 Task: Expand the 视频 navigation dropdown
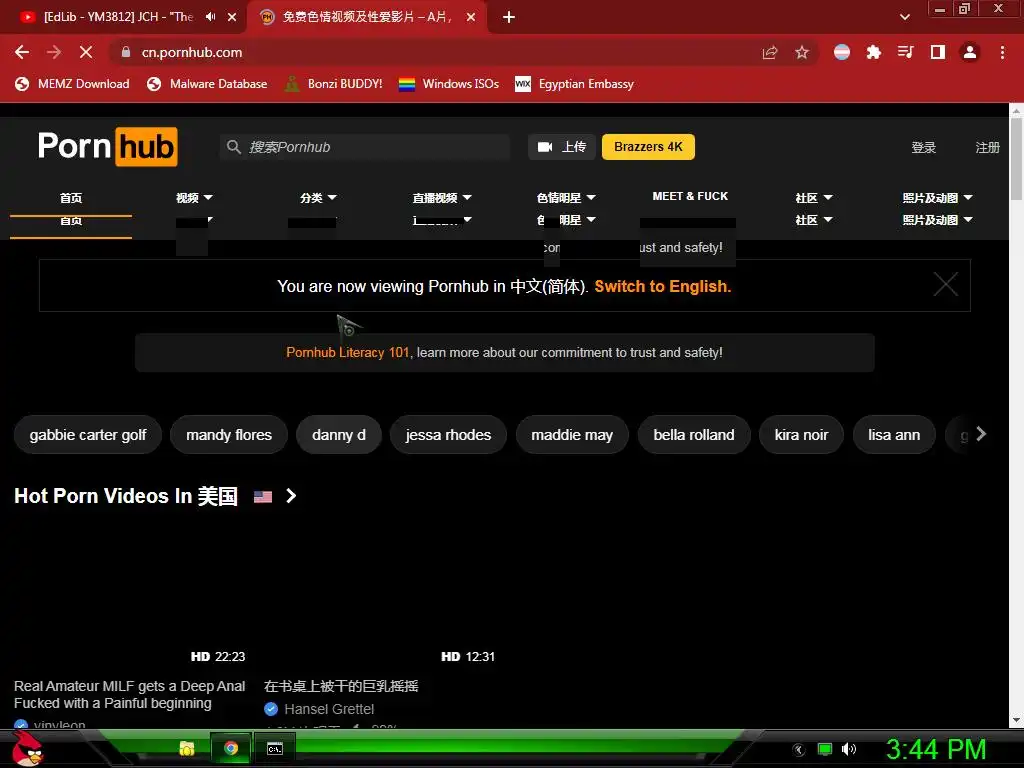tap(194, 197)
